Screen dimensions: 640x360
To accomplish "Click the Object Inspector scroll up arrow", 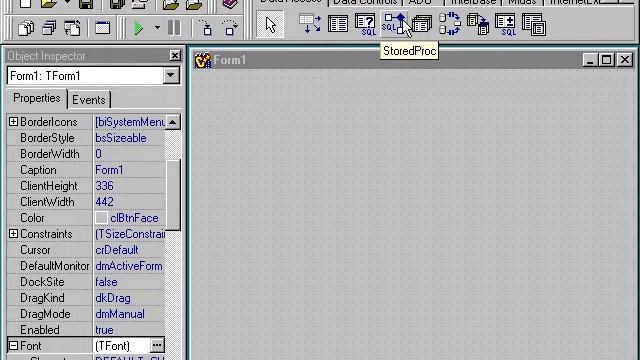I will (173, 122).
